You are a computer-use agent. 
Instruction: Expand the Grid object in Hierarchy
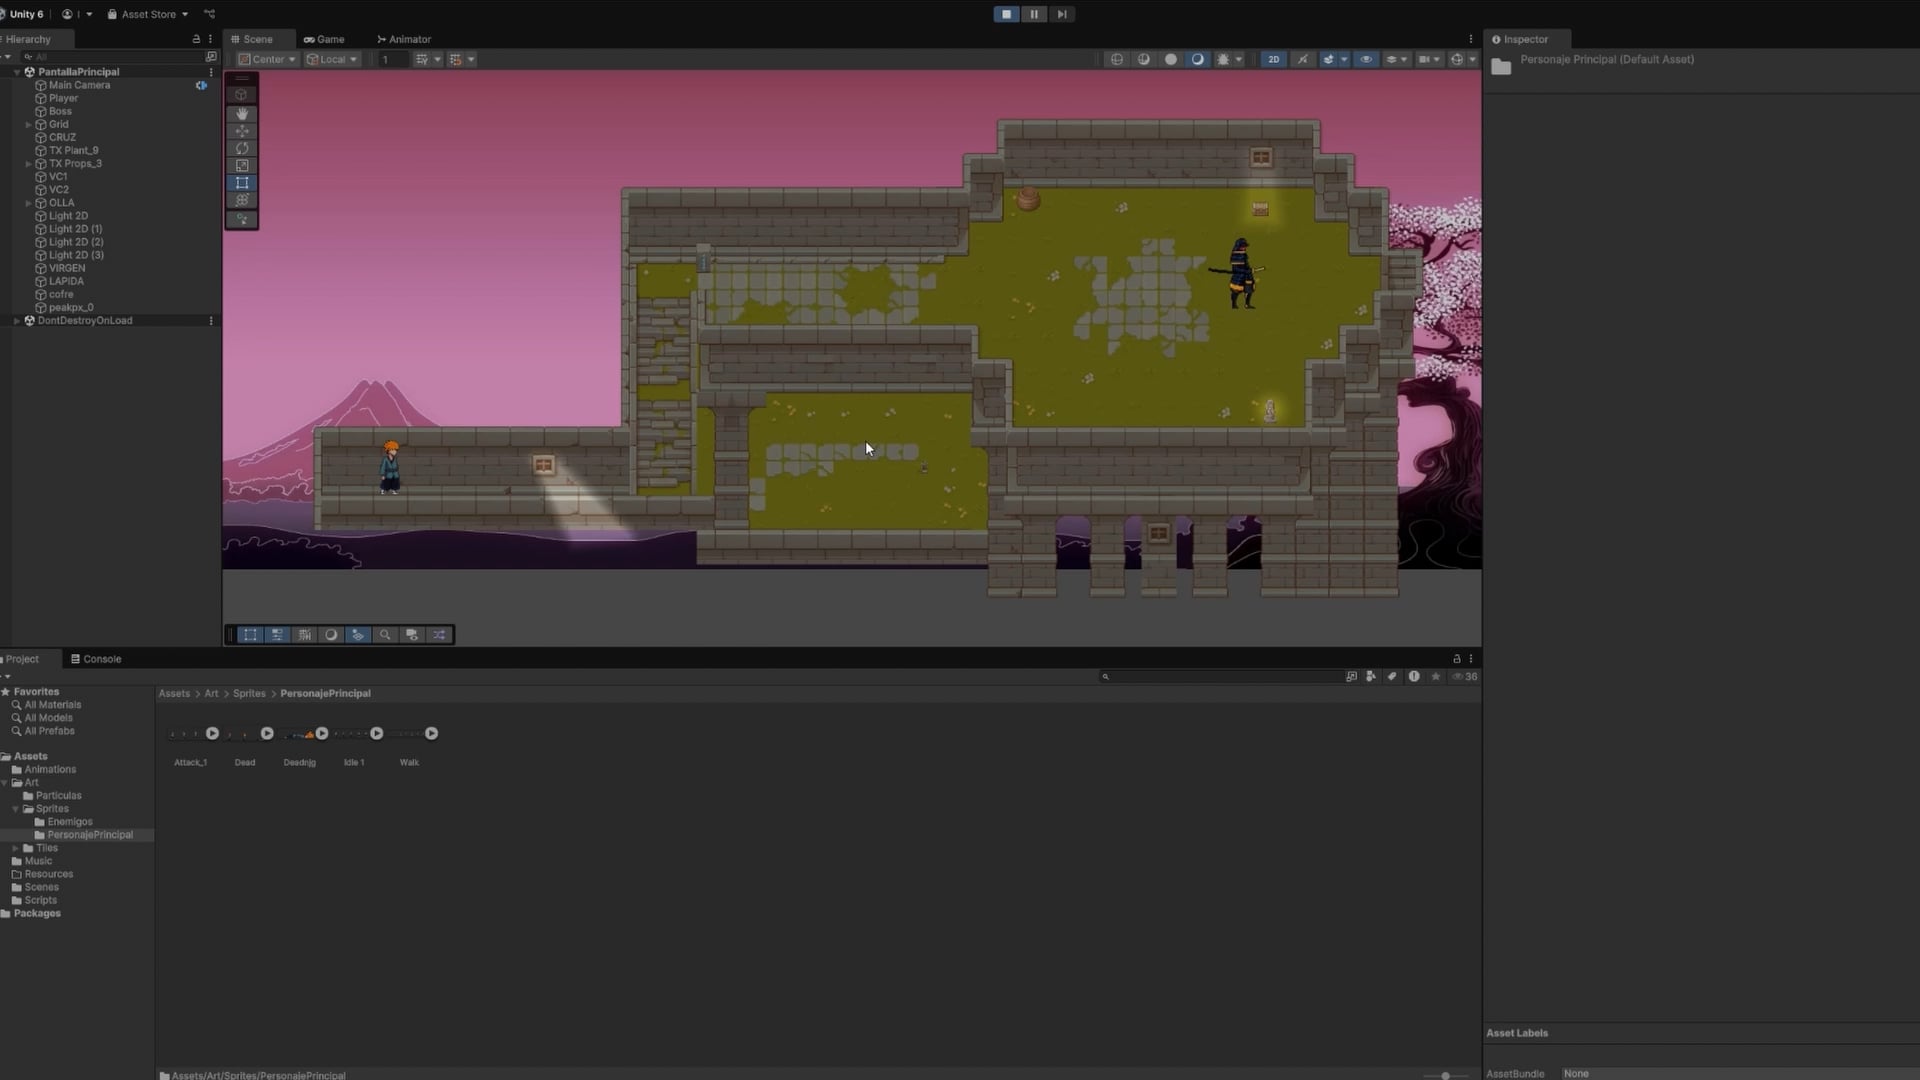click(x=28, y=124)
